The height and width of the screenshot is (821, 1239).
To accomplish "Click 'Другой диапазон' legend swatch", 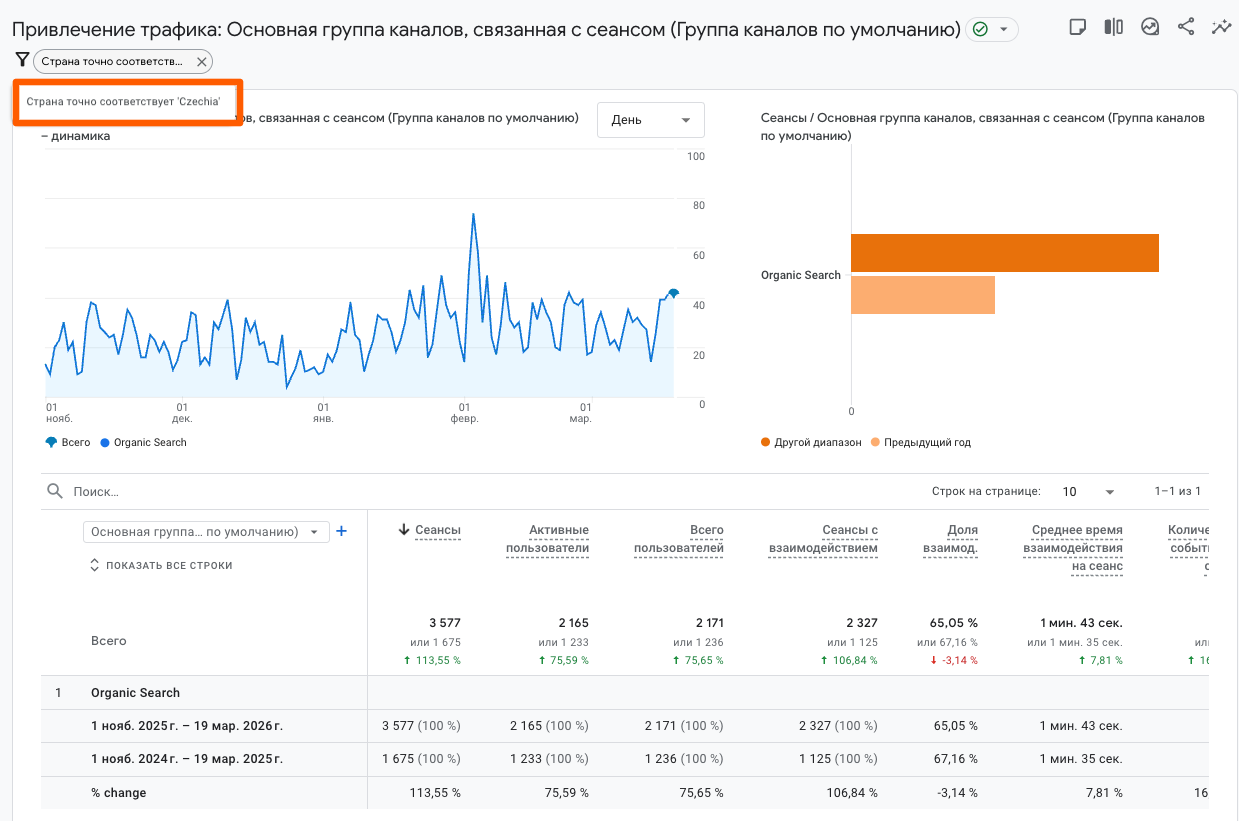I will (766, 442).
